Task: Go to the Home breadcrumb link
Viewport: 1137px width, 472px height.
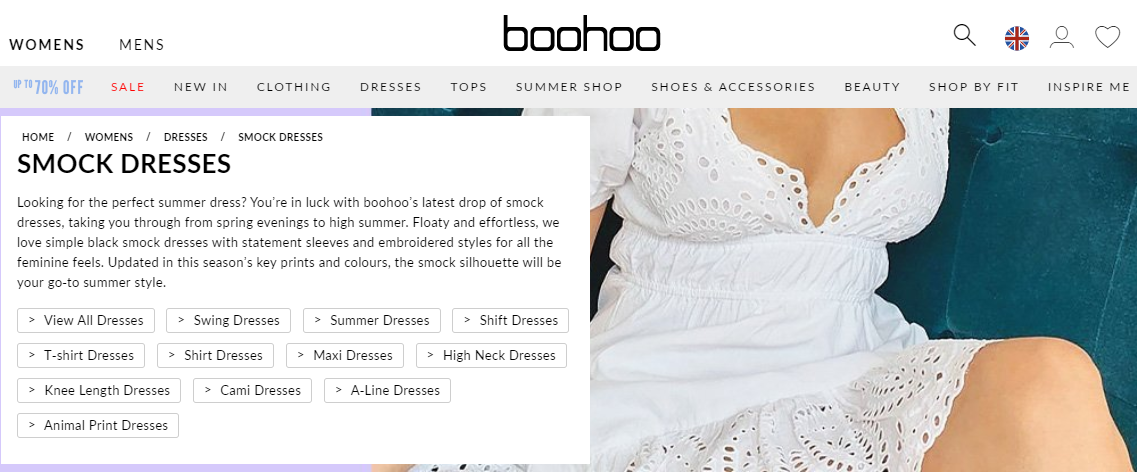Action: 38,137
